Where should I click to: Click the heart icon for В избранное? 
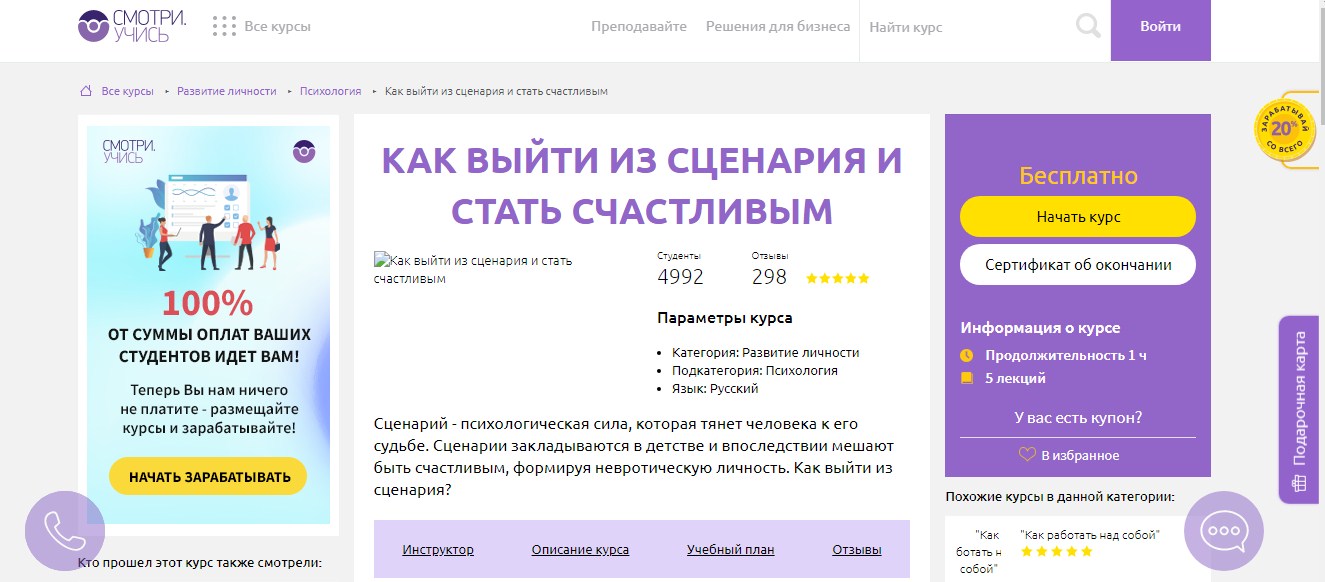pyautogui.click(x=1027, y=455)
